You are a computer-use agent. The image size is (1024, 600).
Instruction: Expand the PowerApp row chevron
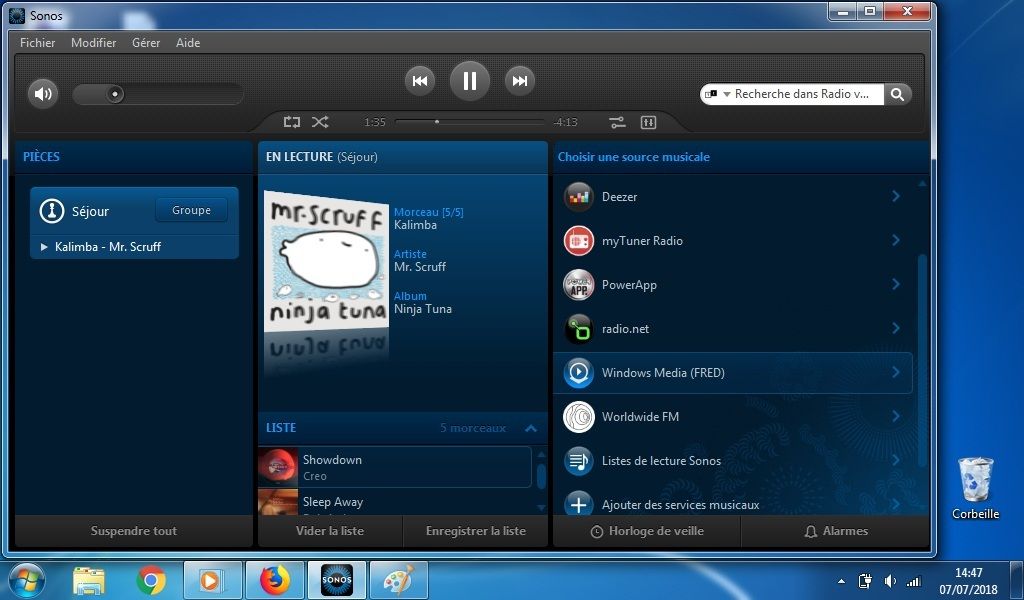tap(896, 285)
